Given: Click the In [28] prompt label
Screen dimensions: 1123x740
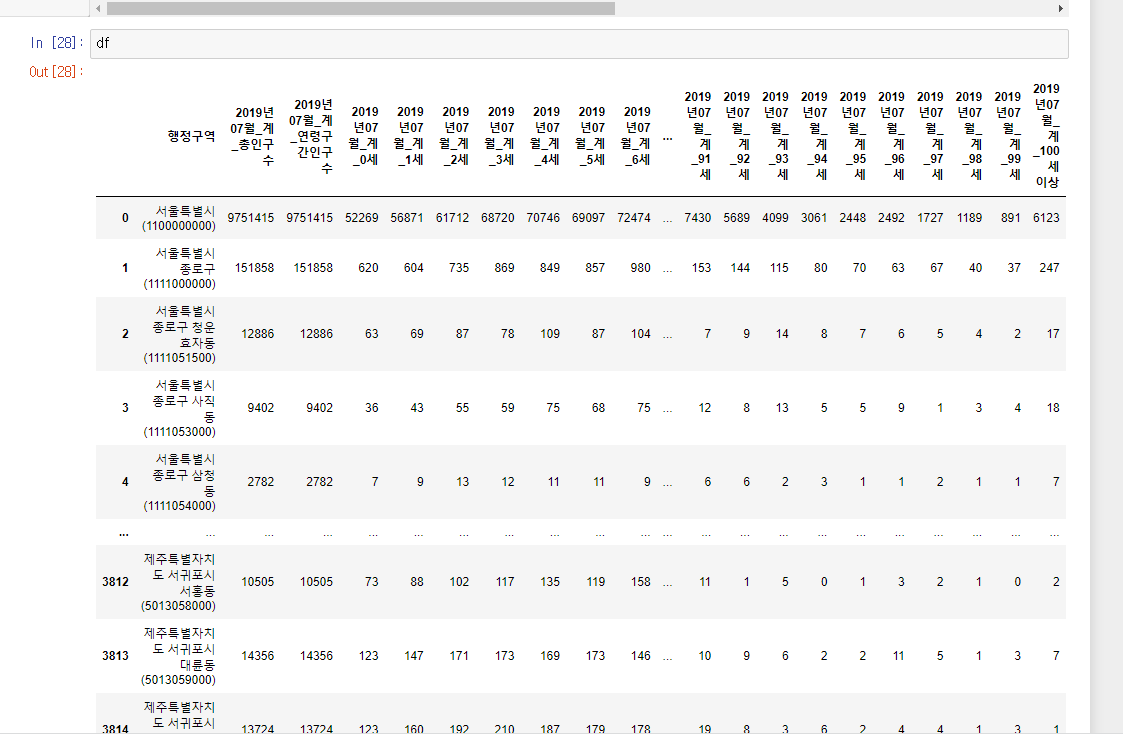Looking at the screenshot, I should pyautogui.click(x=57, y=43).
